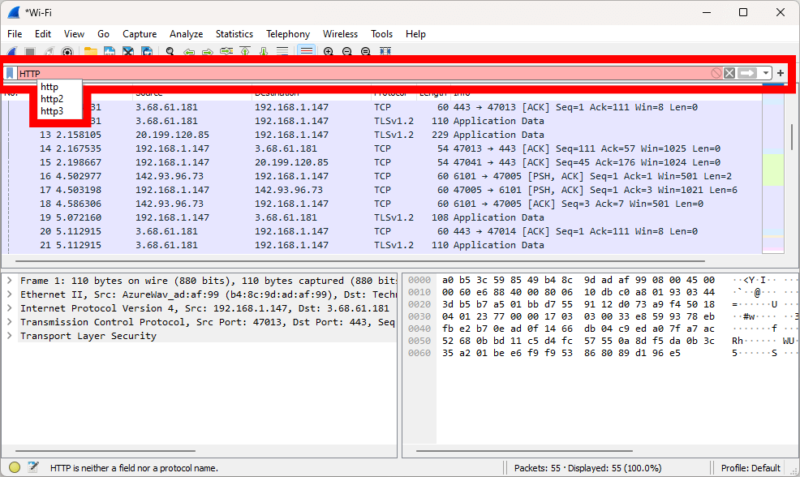Open the Tools menu
This screenshot has height=477, width=800.
pyautogui.click(x=382, y=34)
